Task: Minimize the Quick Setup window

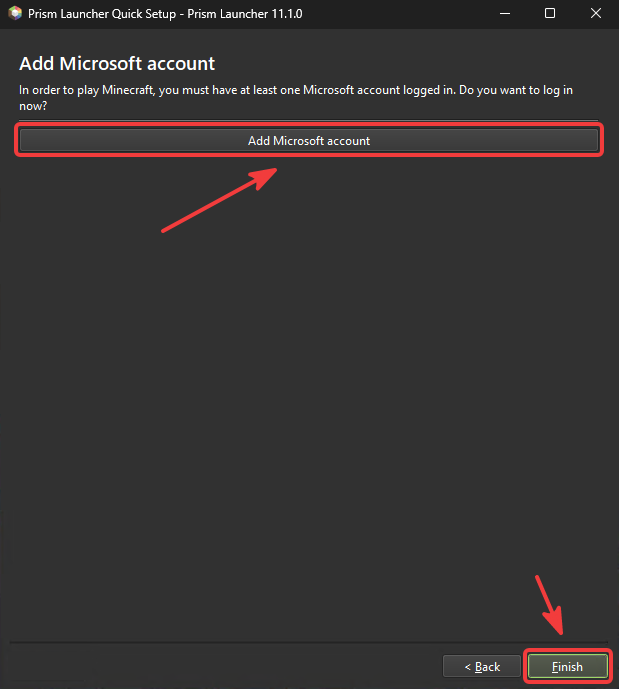Action: (x=505, y=14)
